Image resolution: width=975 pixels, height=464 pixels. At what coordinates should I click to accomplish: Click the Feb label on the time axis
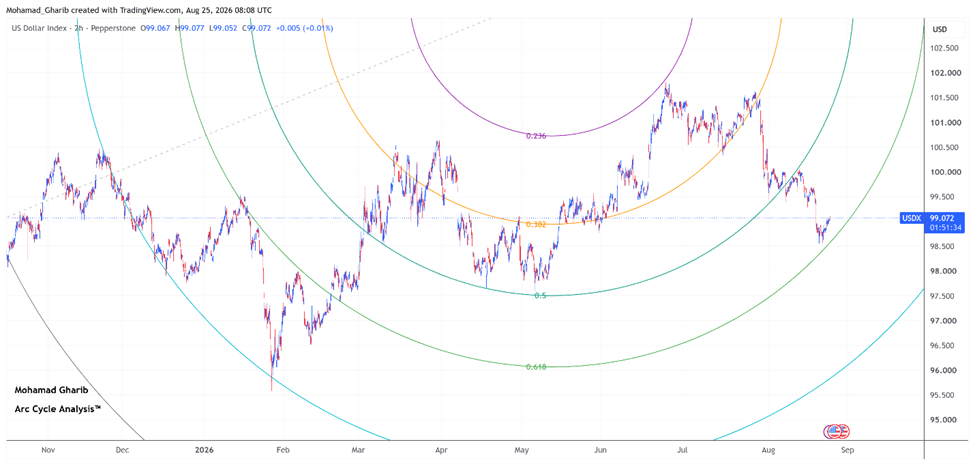pos(282,448)
